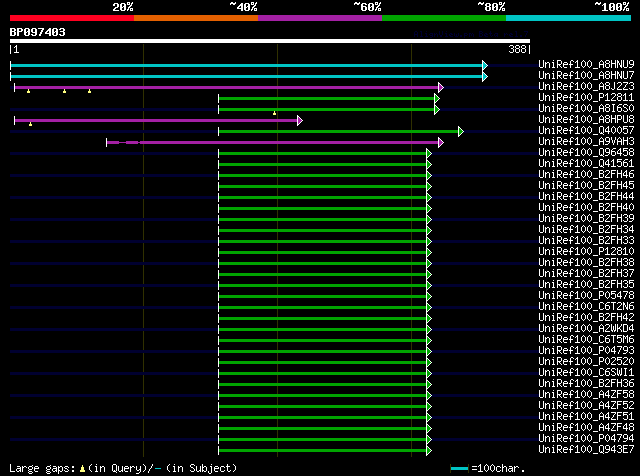The height and width of the screenshot is (476, 640).
Task: Open the UniRef100_Q40057 entry
Action: coord(586,130)
